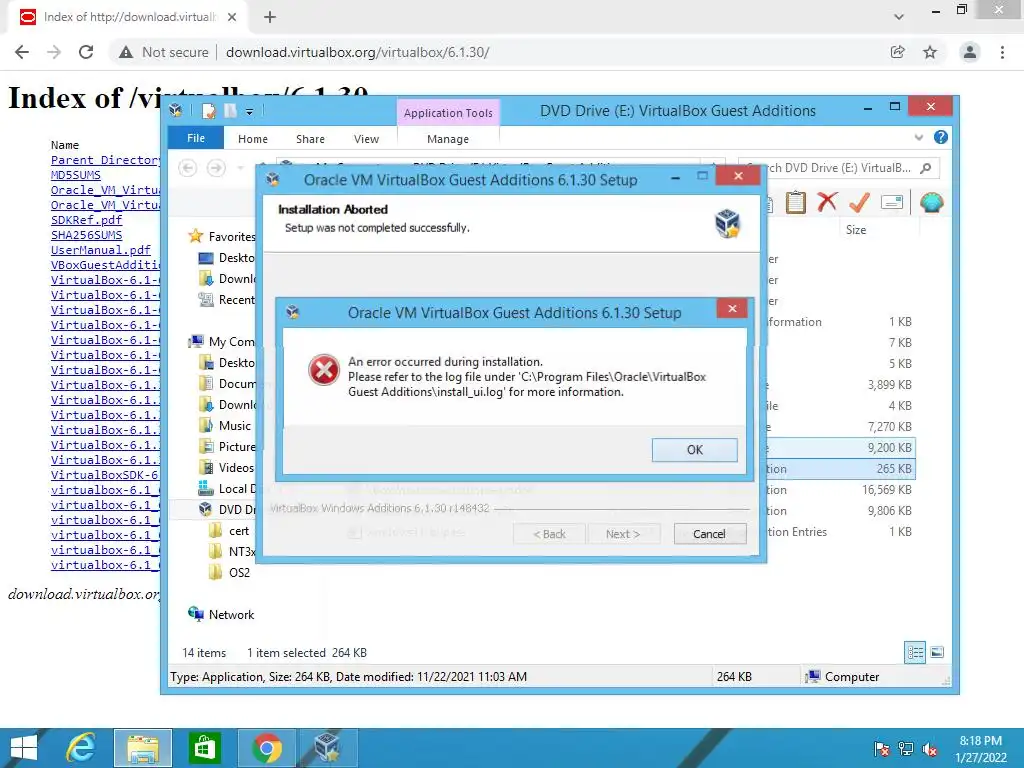
Task: Click the Parent Directory link
Action: click(x=105, y=160)
